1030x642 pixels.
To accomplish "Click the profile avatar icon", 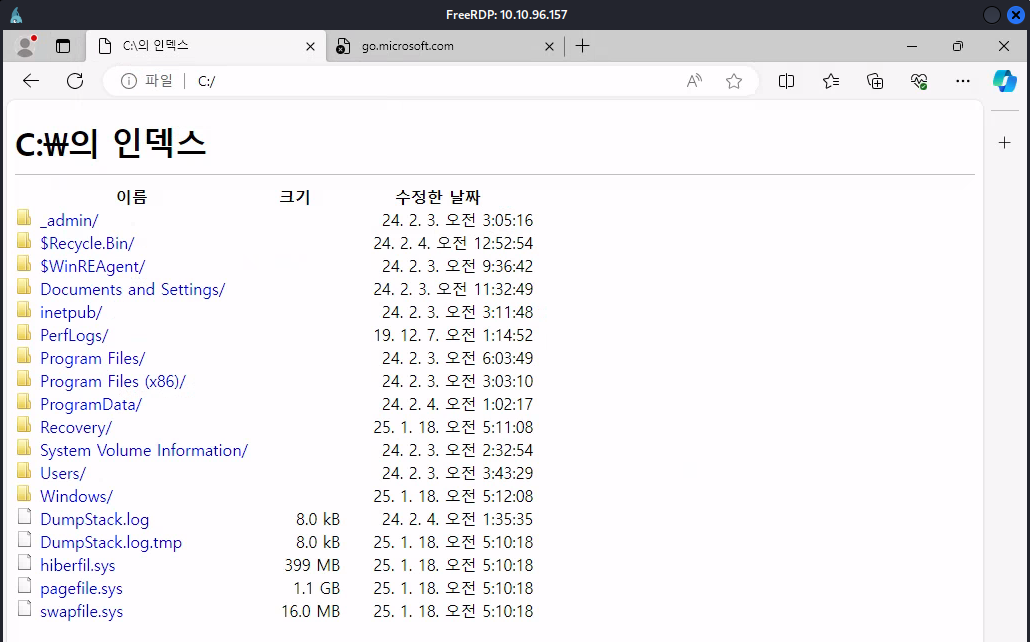I will point(25,46).
